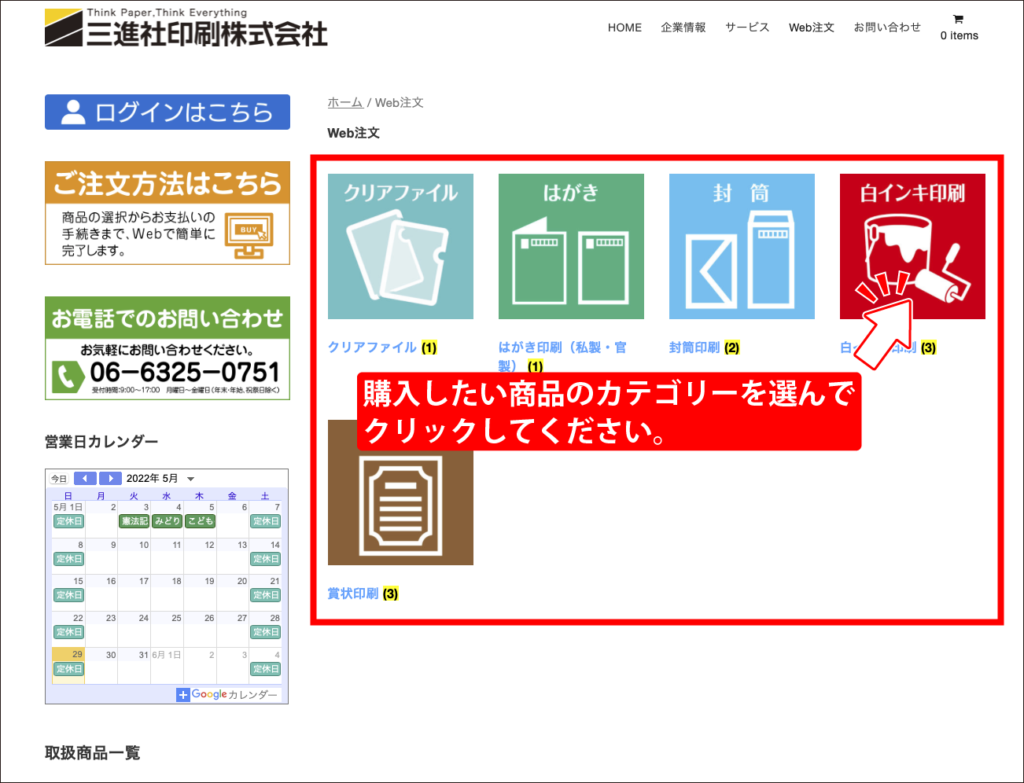This screenshot has height=783, width=1024.
Task: Expand the 2022年 5月 date dropdown
Action: (x=190, y=479)
